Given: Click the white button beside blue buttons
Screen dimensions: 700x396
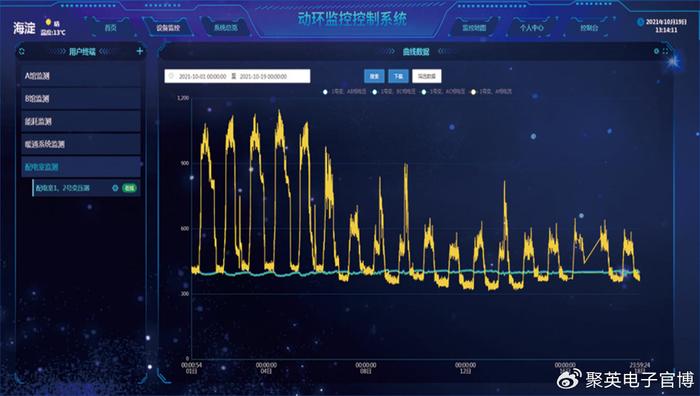Looking at the screenshot, I should pyautogui.click(x=426, y=76).
